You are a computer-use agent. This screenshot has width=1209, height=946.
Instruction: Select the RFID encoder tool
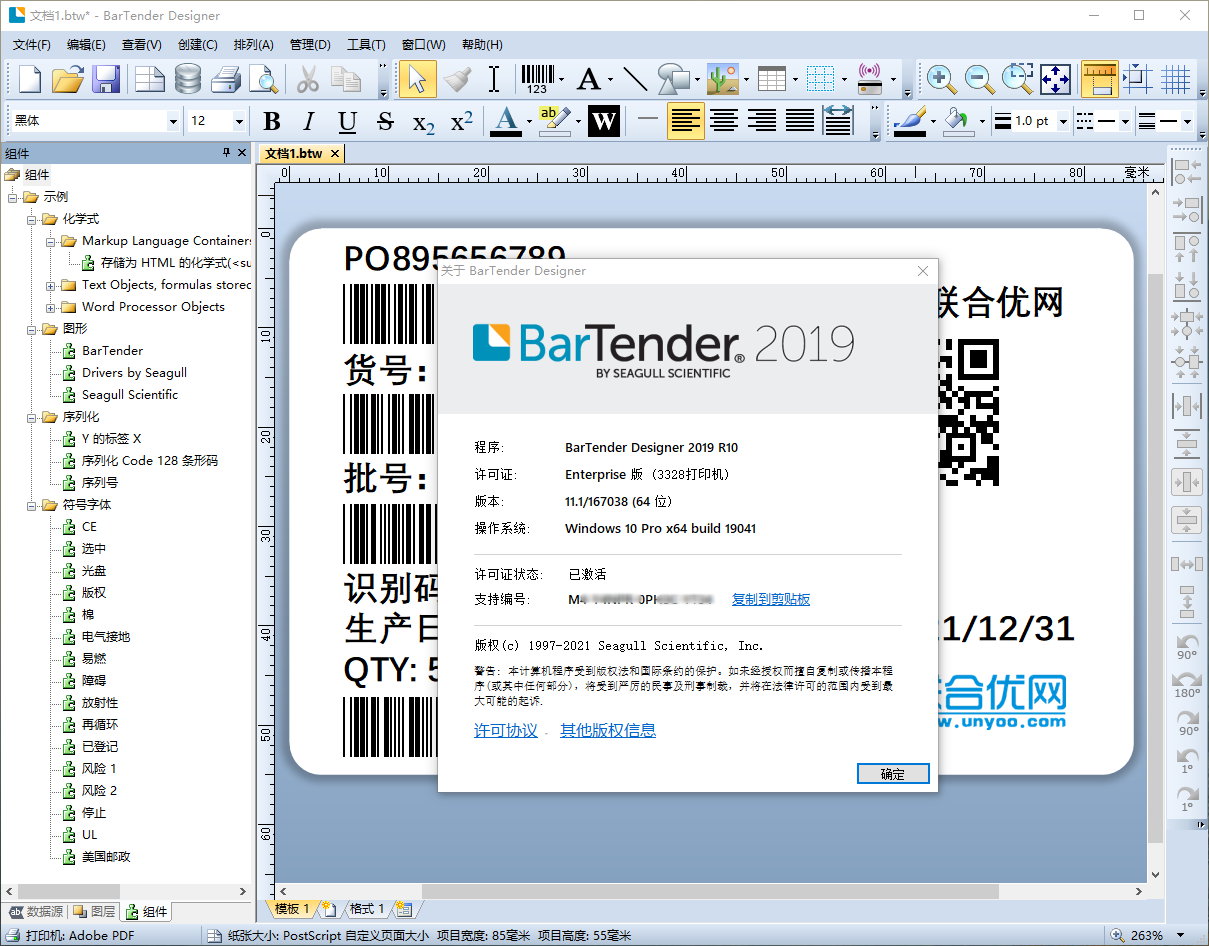click(x=869, y=79)
